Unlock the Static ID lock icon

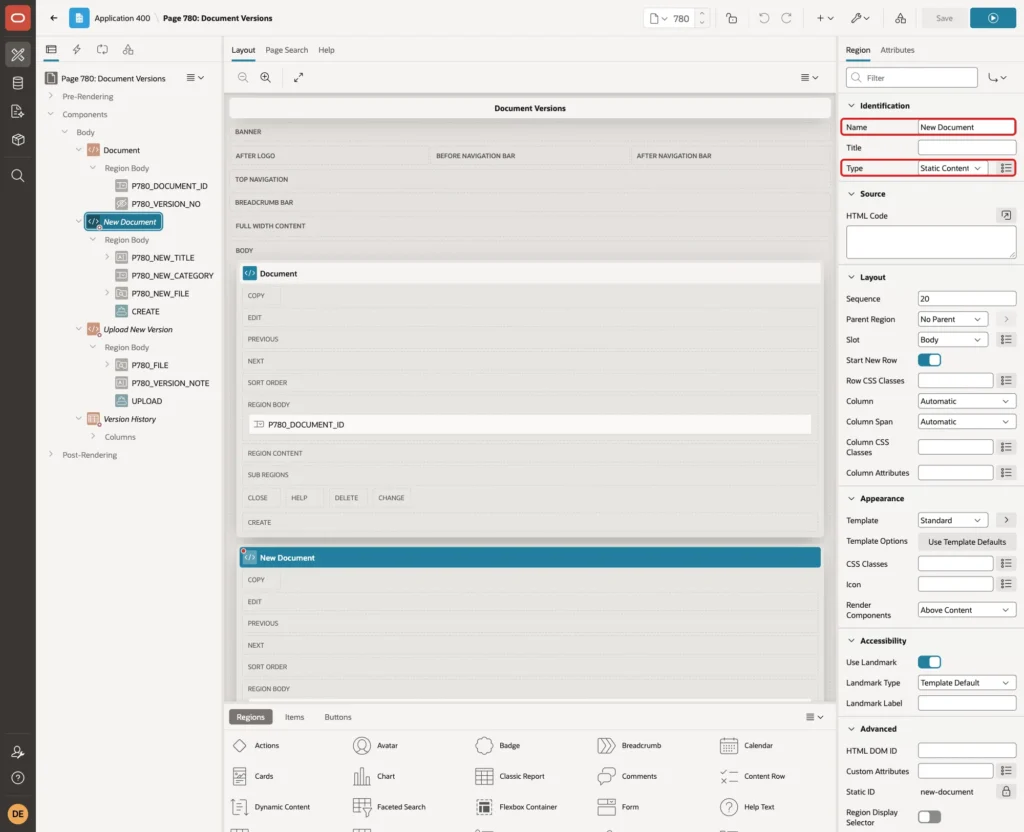coord(1006,792)
